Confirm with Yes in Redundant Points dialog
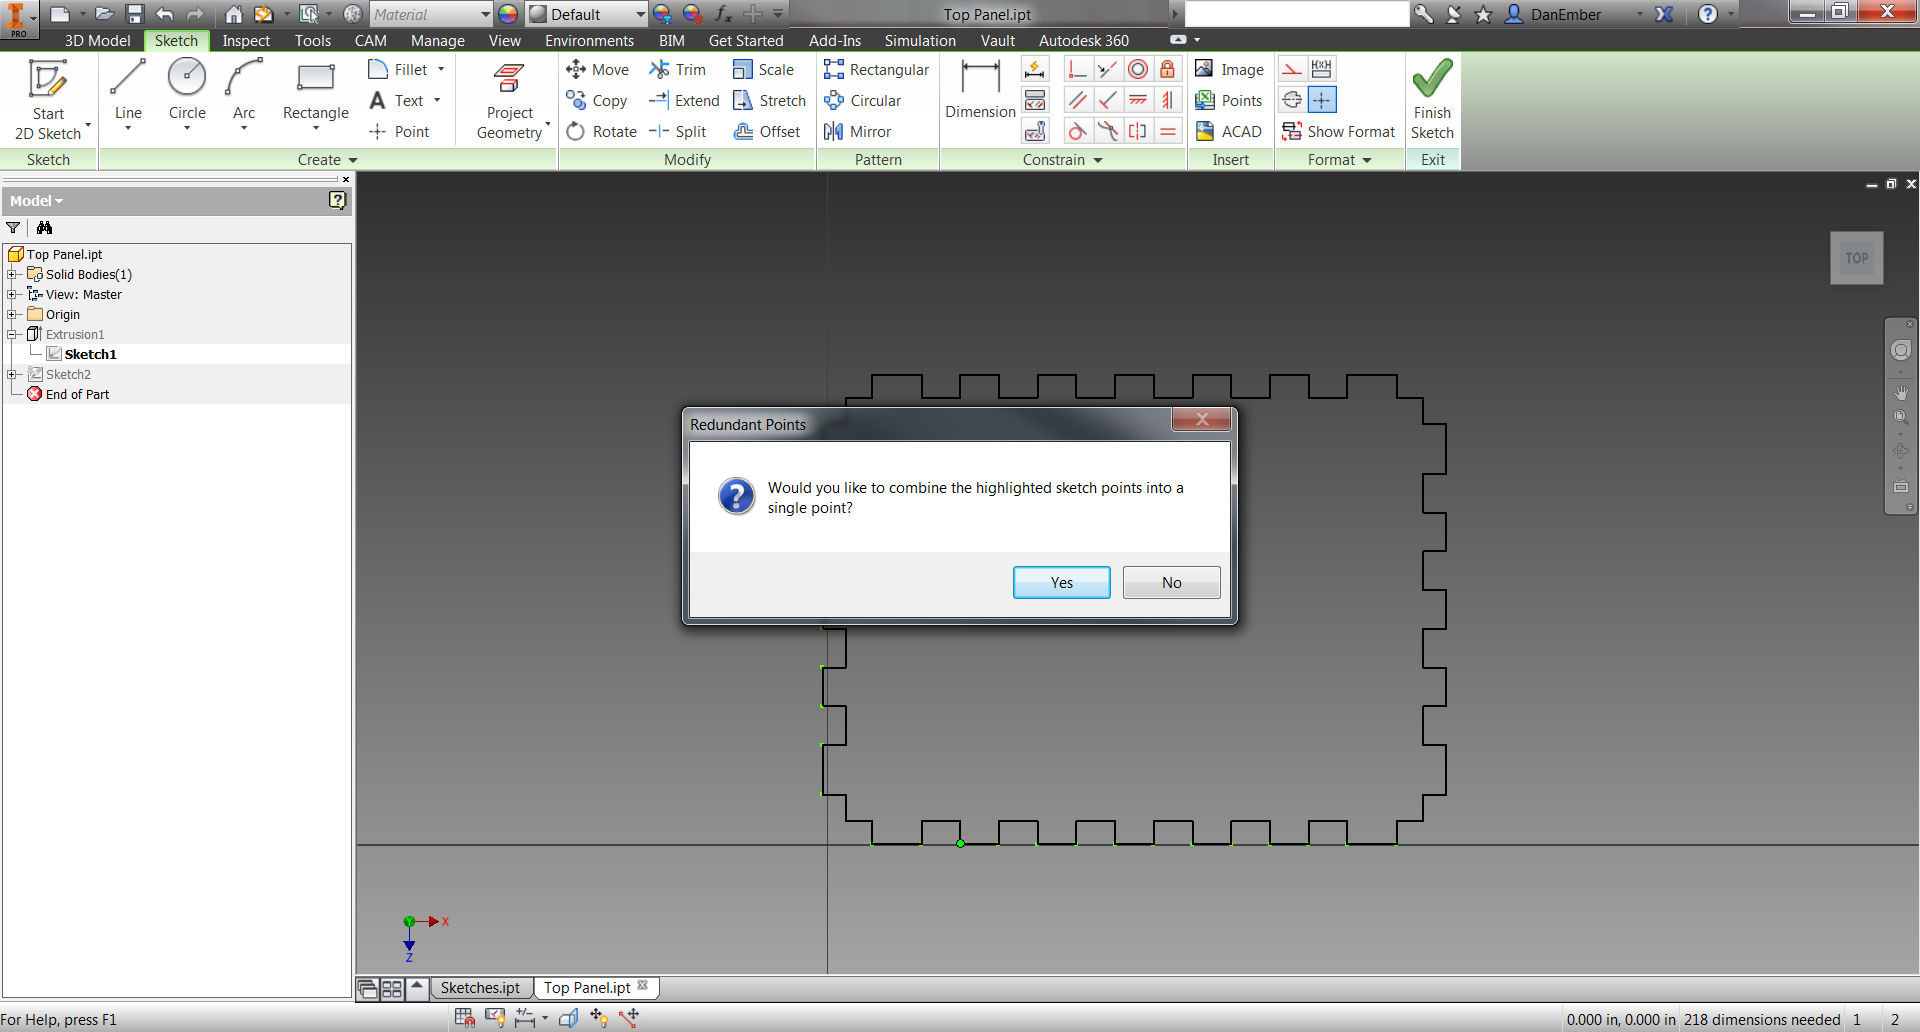The image size is (1920, 1032). [1061, 582]
